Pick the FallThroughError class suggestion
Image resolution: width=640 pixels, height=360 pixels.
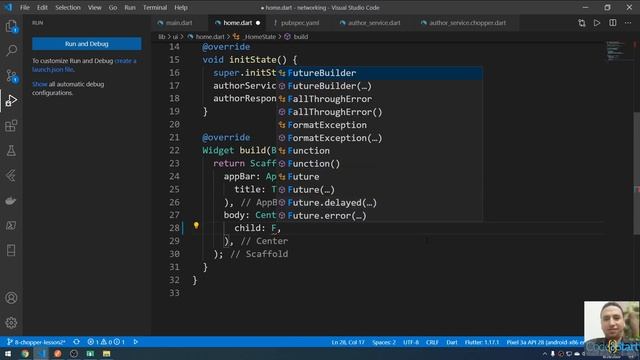380,99
